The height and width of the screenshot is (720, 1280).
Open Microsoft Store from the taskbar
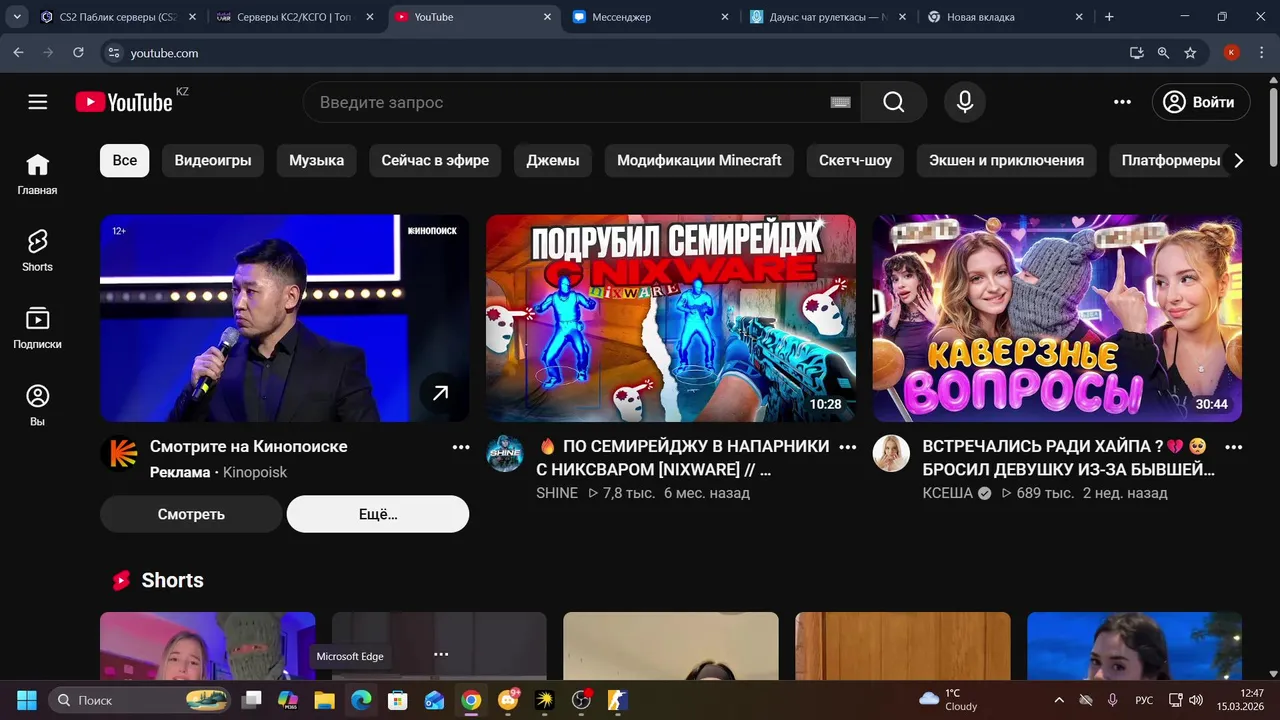pyautogui.click(x=398, y=700)
